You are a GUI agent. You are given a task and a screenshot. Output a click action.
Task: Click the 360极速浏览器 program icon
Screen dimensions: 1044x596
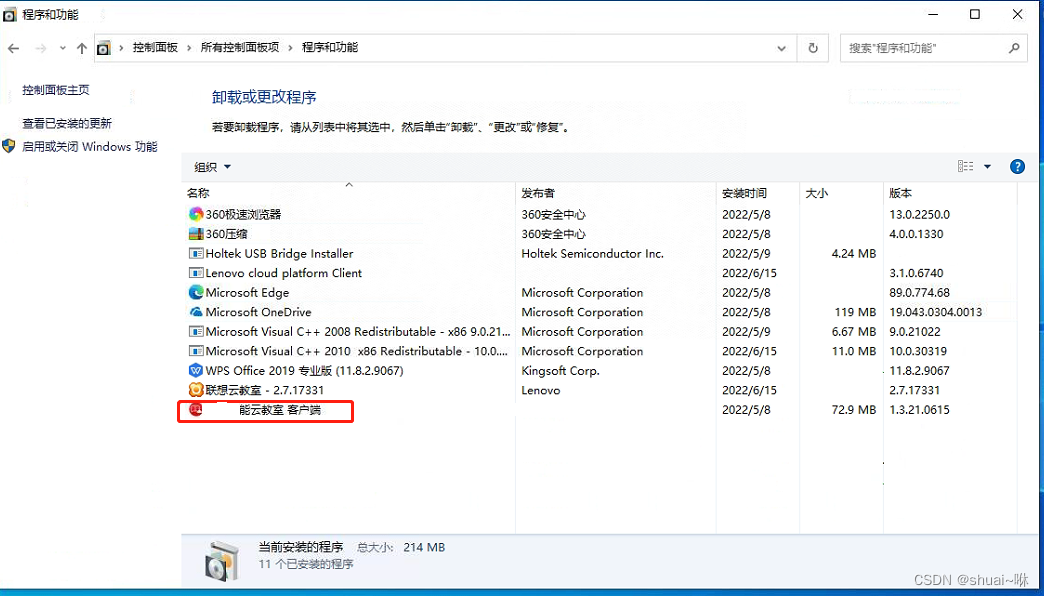(196, 214)
